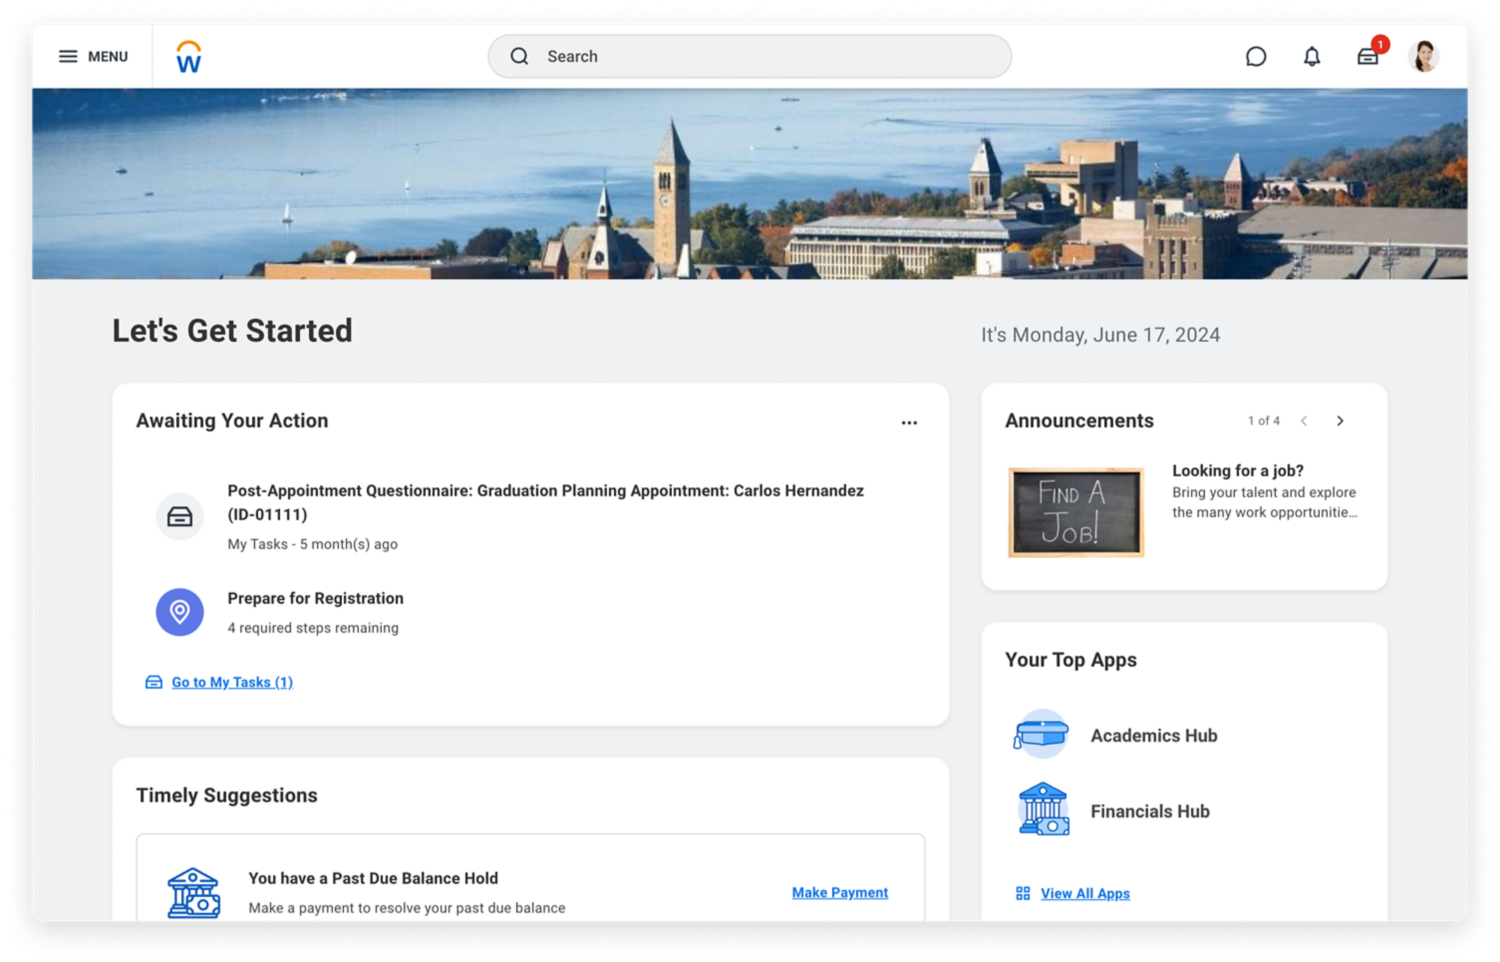Click the Make Payment link

coord(840,892)
